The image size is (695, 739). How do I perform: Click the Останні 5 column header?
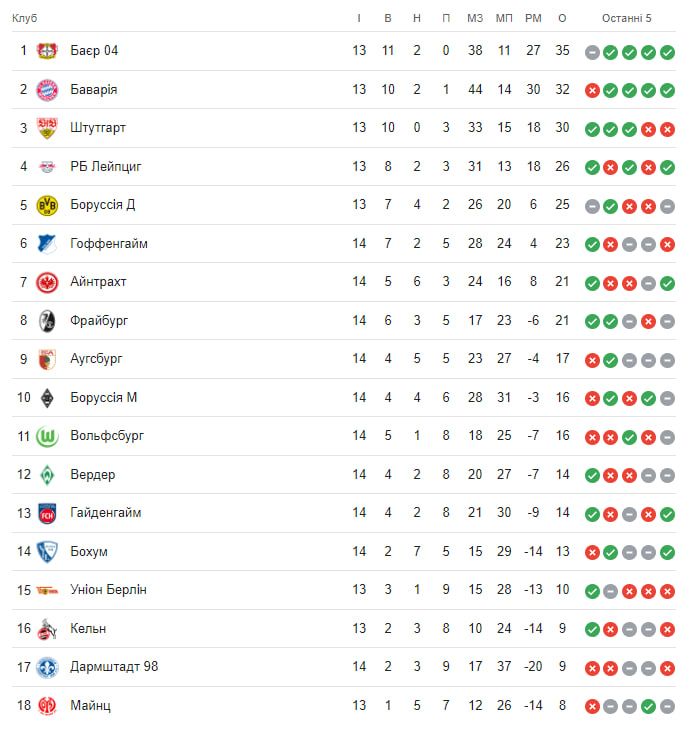627,18
